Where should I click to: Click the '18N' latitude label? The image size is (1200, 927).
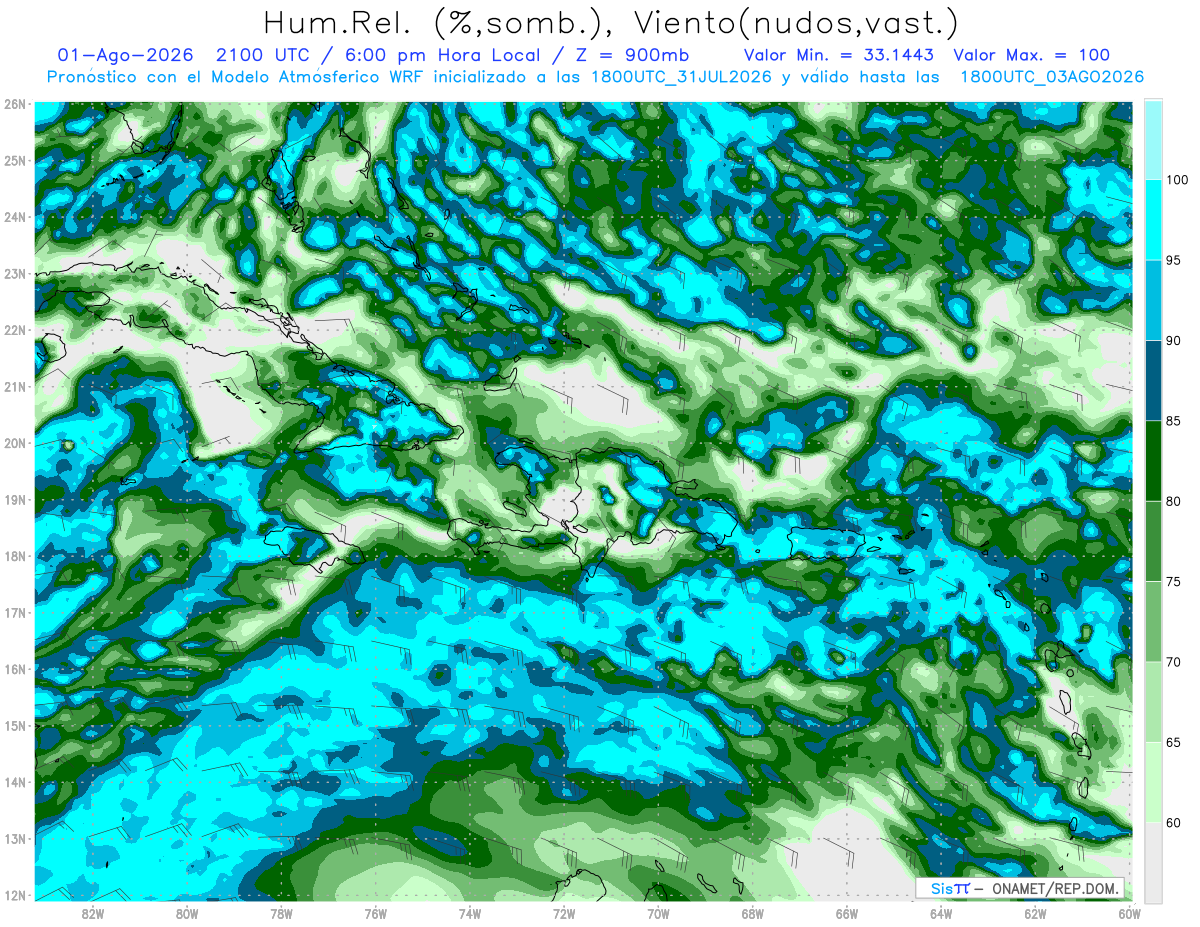pyautogui.click(x=15, y=556)
